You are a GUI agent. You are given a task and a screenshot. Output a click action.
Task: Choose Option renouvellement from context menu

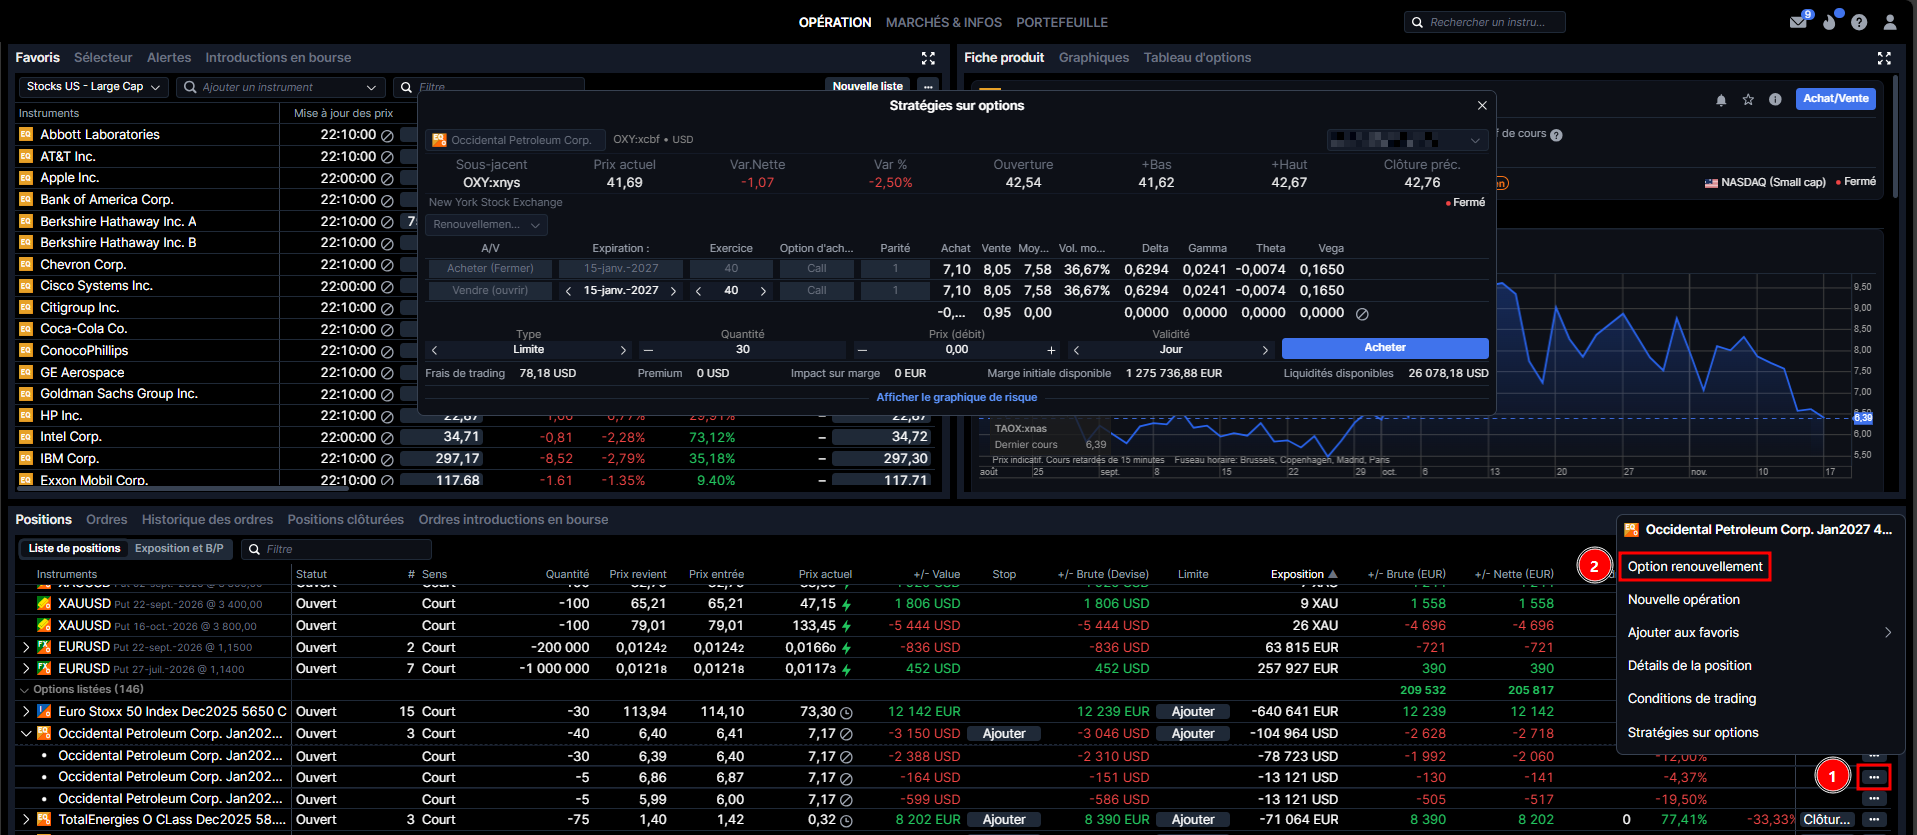[1694, 567]
